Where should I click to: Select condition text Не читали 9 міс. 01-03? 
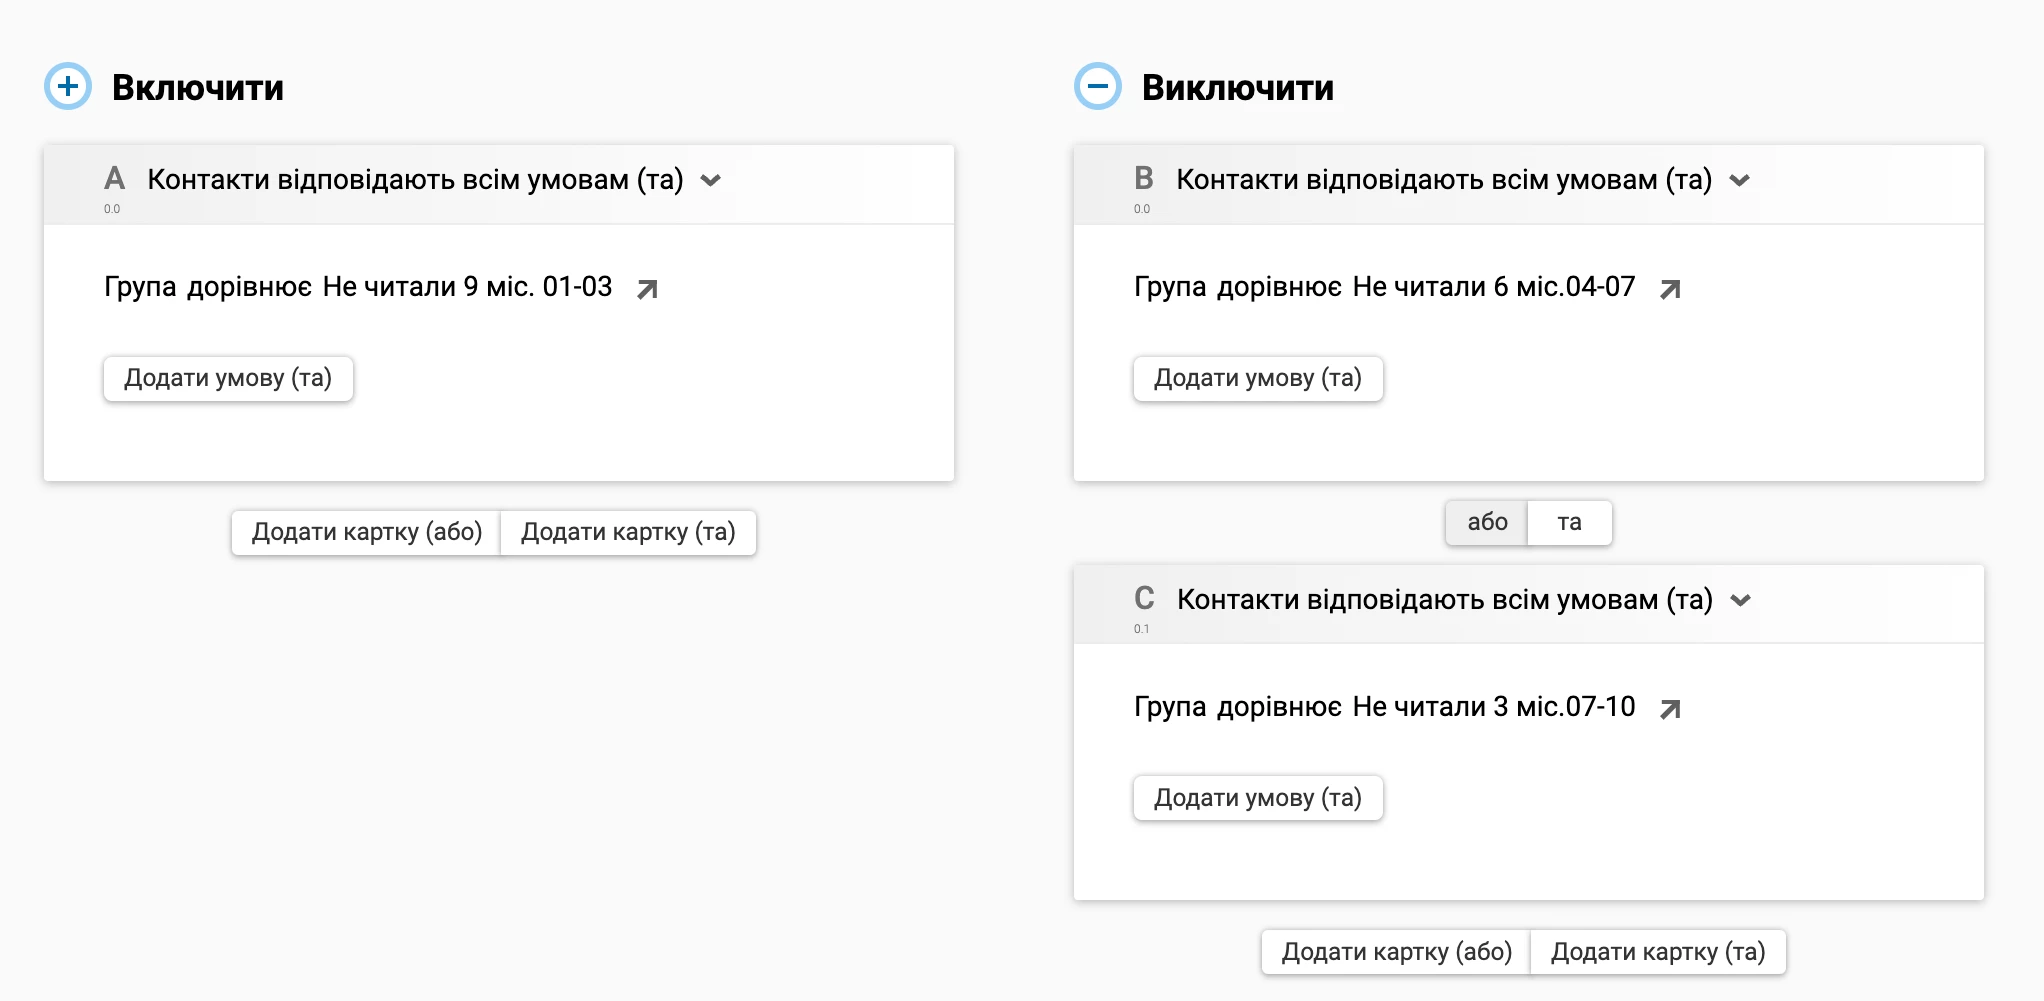(x=467, y=287)
